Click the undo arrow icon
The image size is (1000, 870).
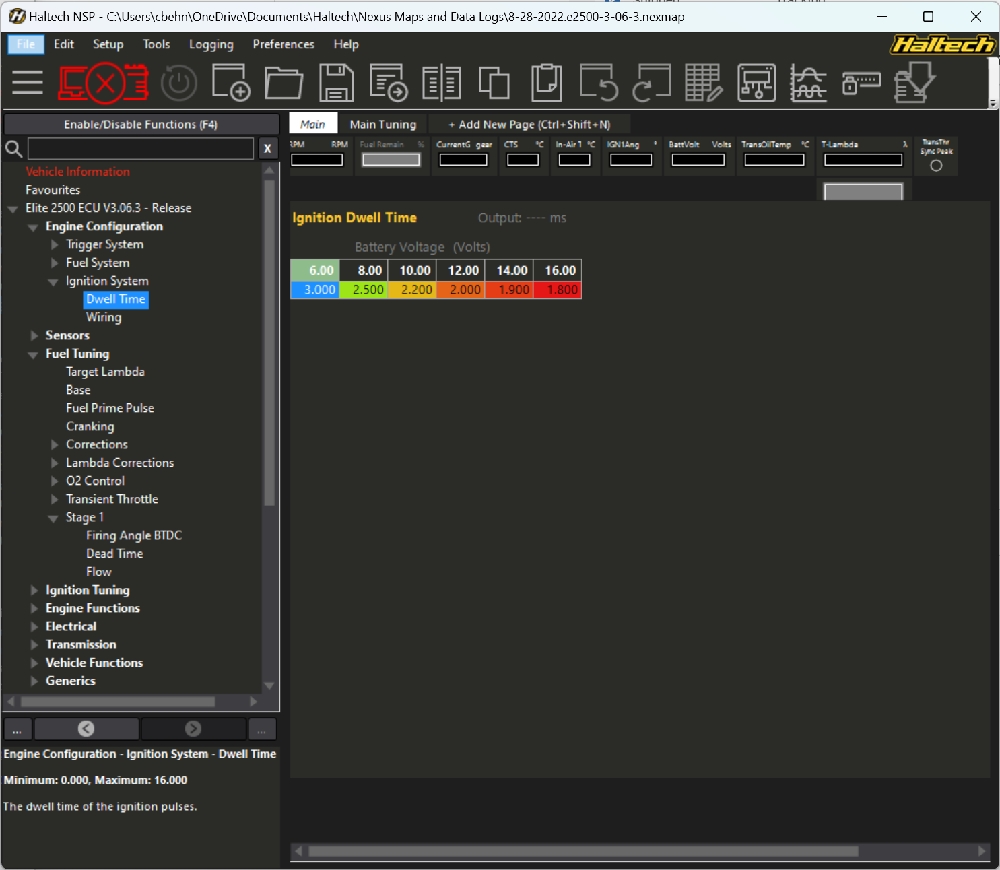pyautogui.click(x=599, y=83)
